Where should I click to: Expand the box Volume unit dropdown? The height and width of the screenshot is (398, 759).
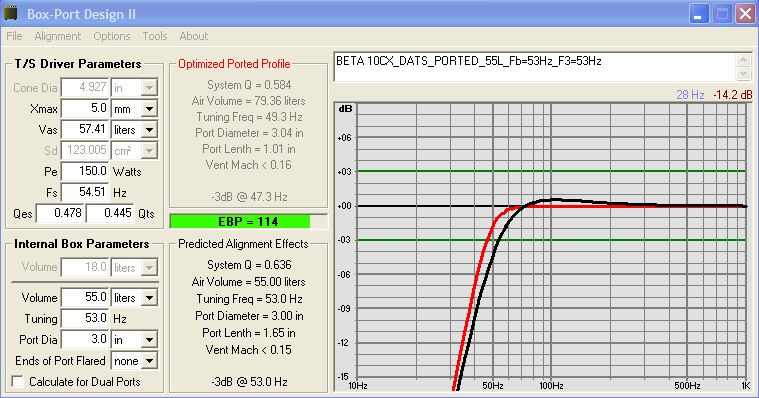150,298
